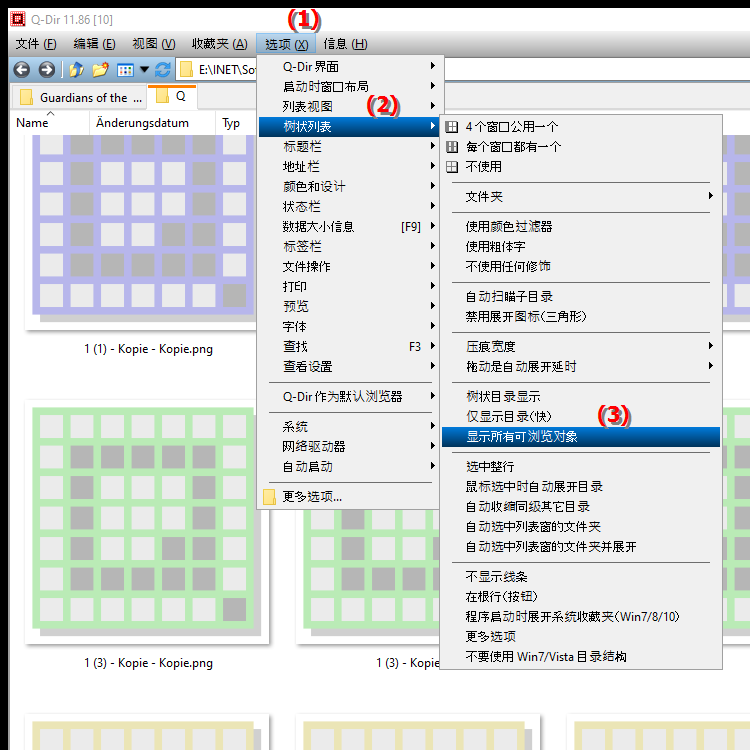The height and width of the screenshot is (750, 750).
Task: Open 预览 submenu
Action: [x=349, y=306]
